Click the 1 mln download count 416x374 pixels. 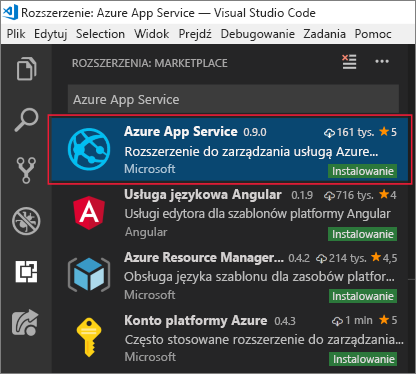coord(352,320)
